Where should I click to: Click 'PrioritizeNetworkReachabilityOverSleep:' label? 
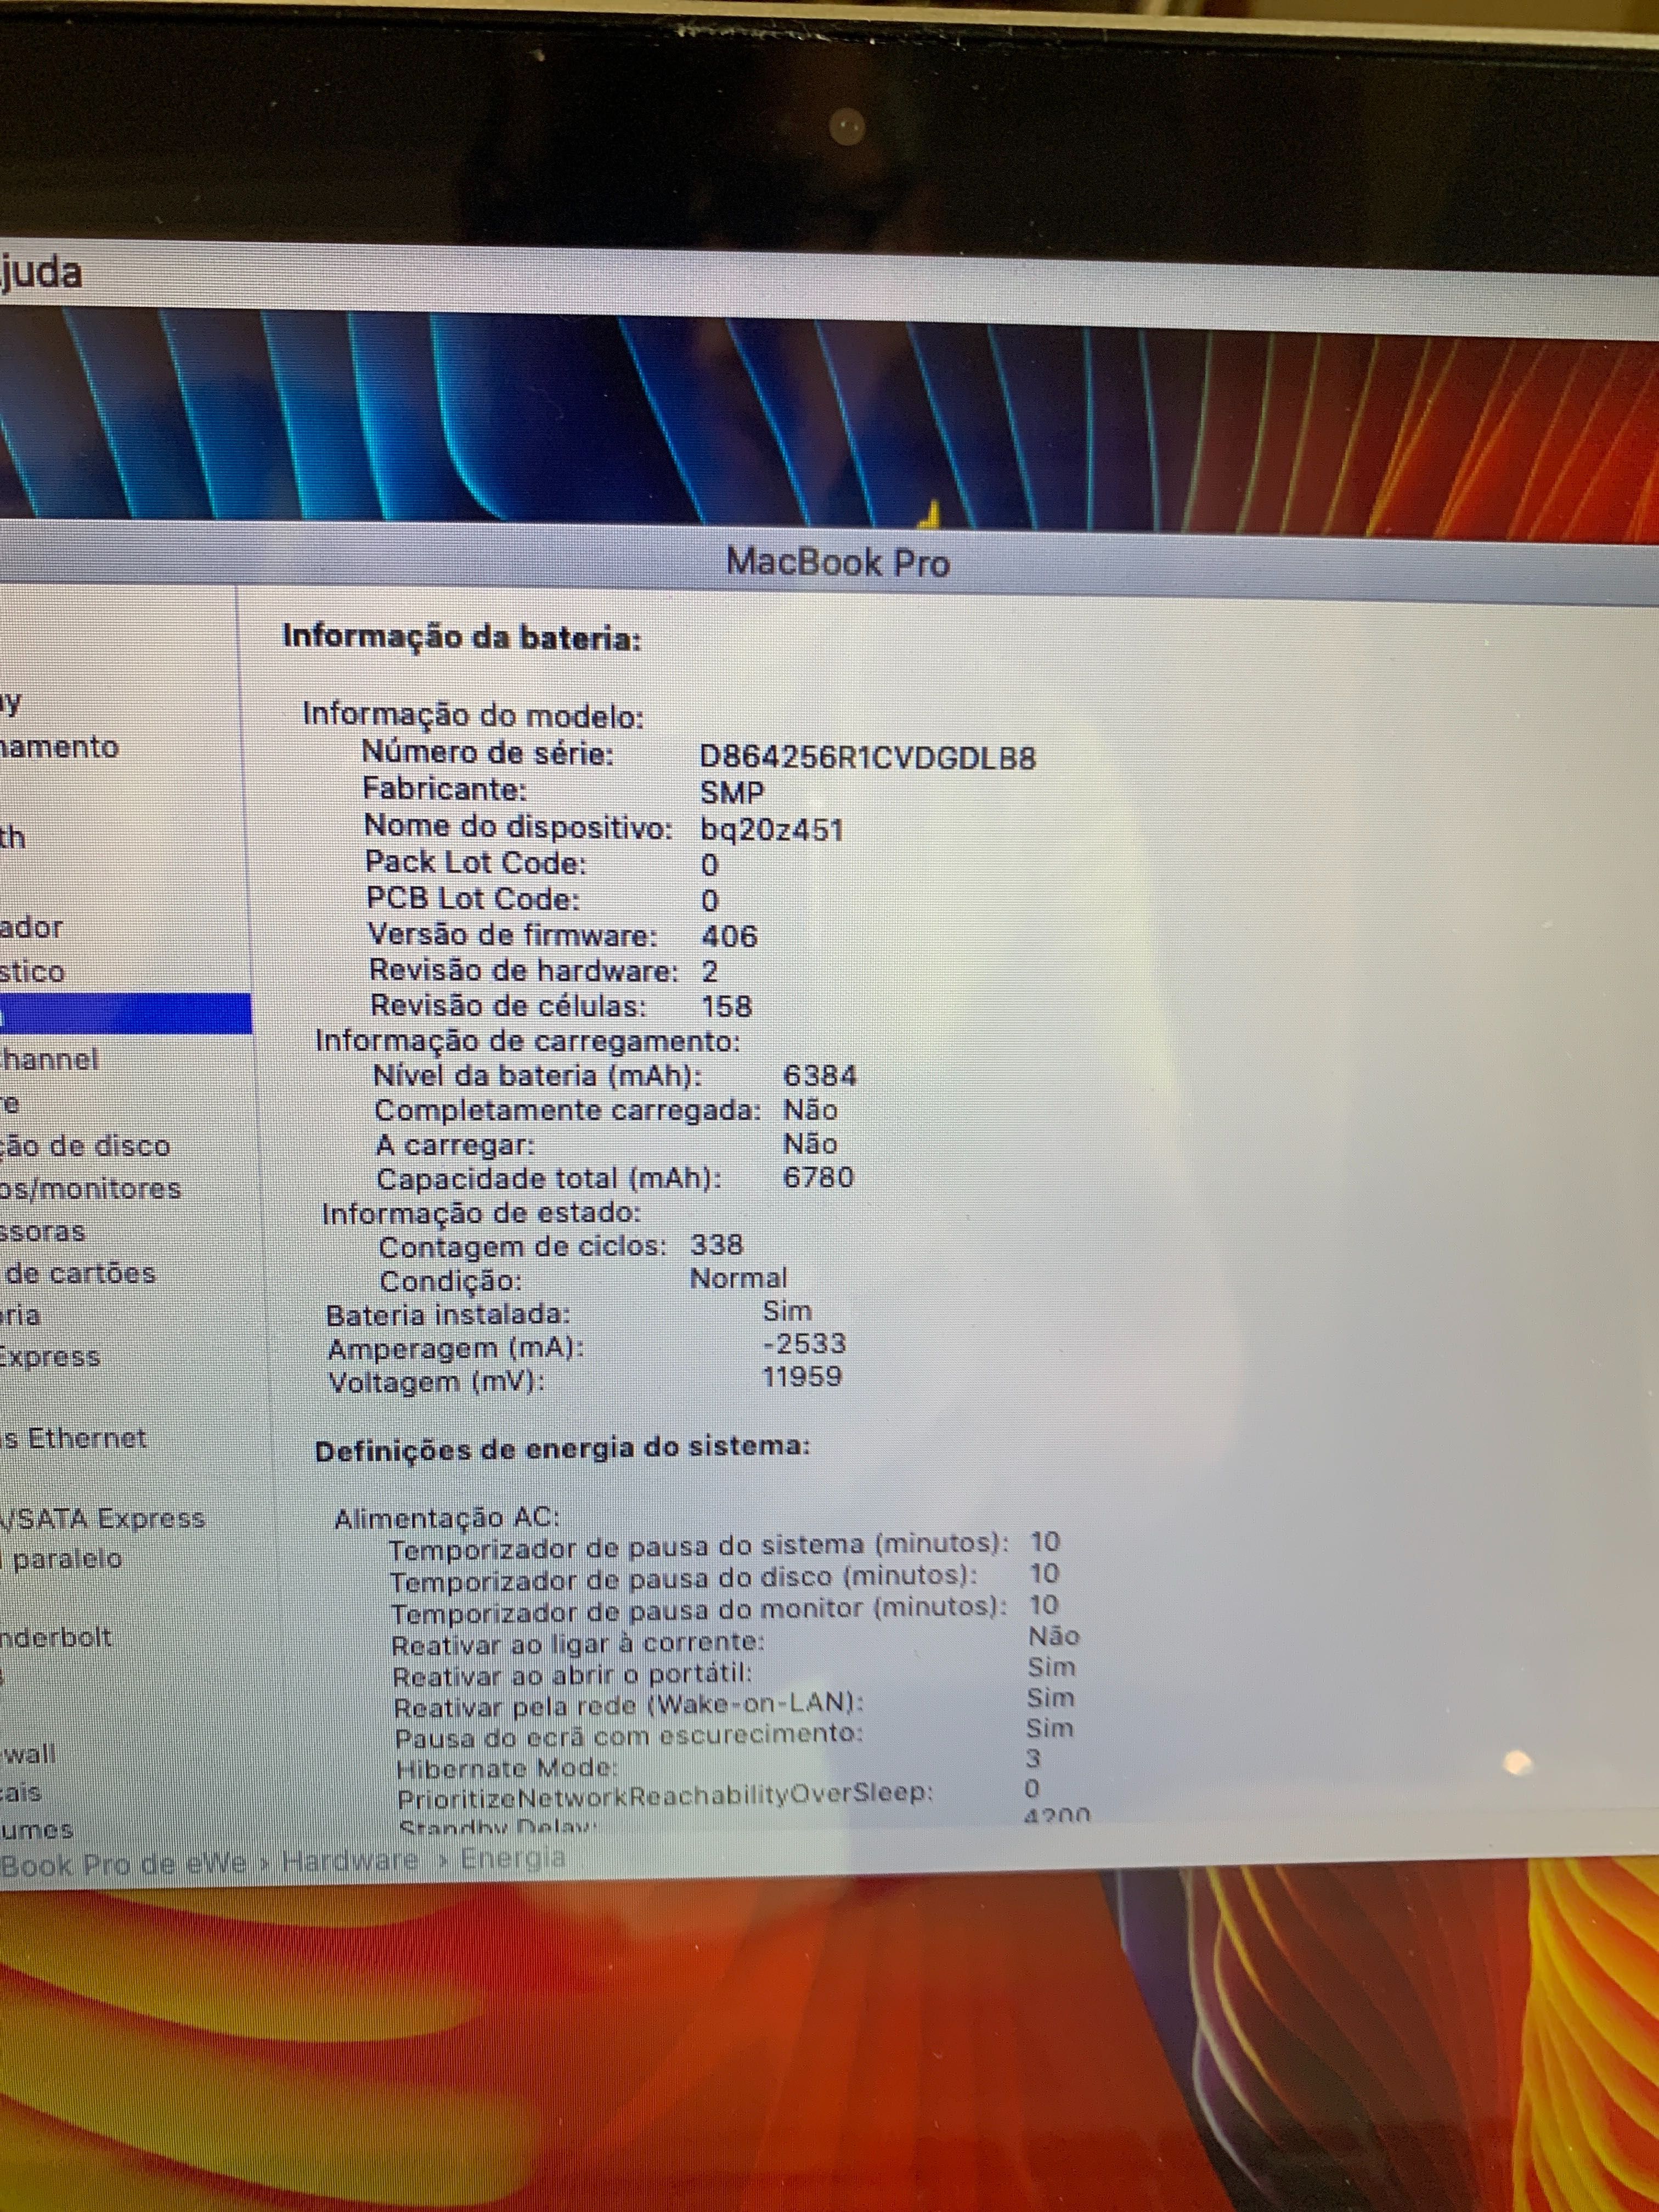coord(665,1797)
